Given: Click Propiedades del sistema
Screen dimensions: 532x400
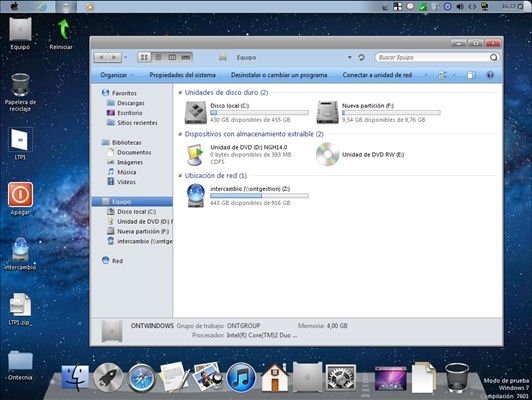Looking at the screenshot, I should coord(183,75).
